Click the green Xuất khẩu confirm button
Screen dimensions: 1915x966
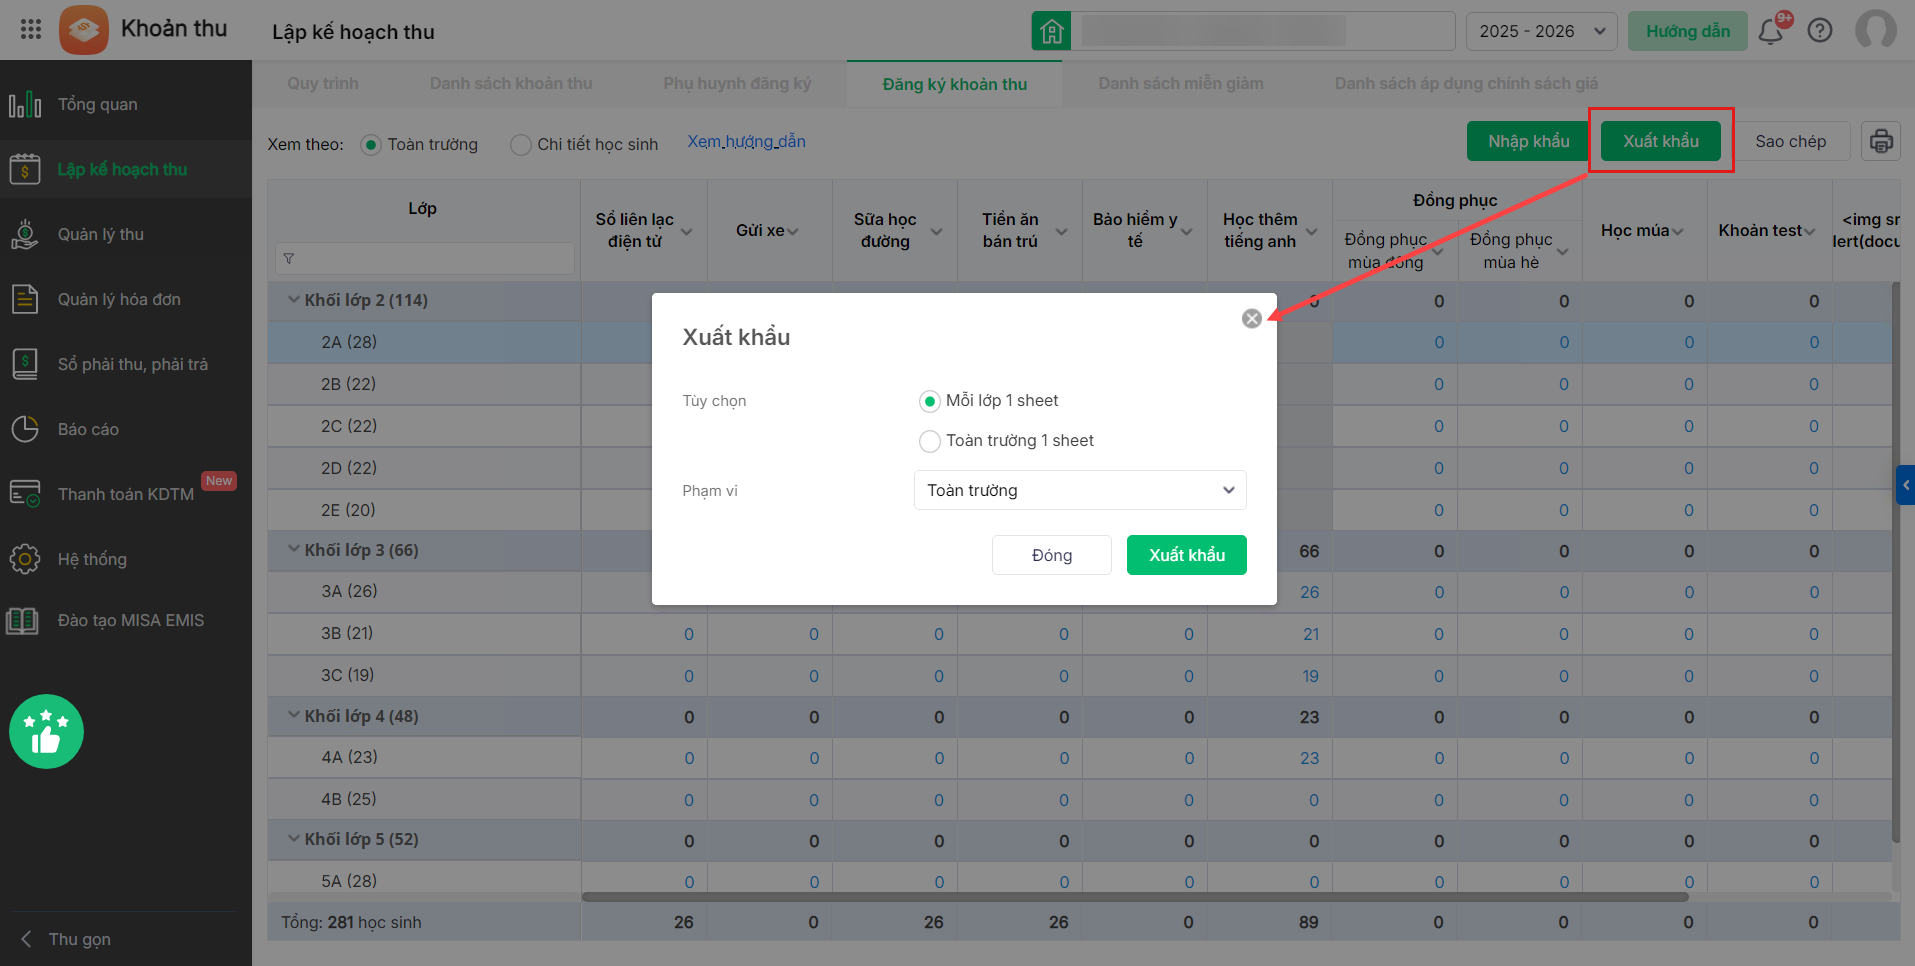pyautogui.click(x=1186, y=555)
